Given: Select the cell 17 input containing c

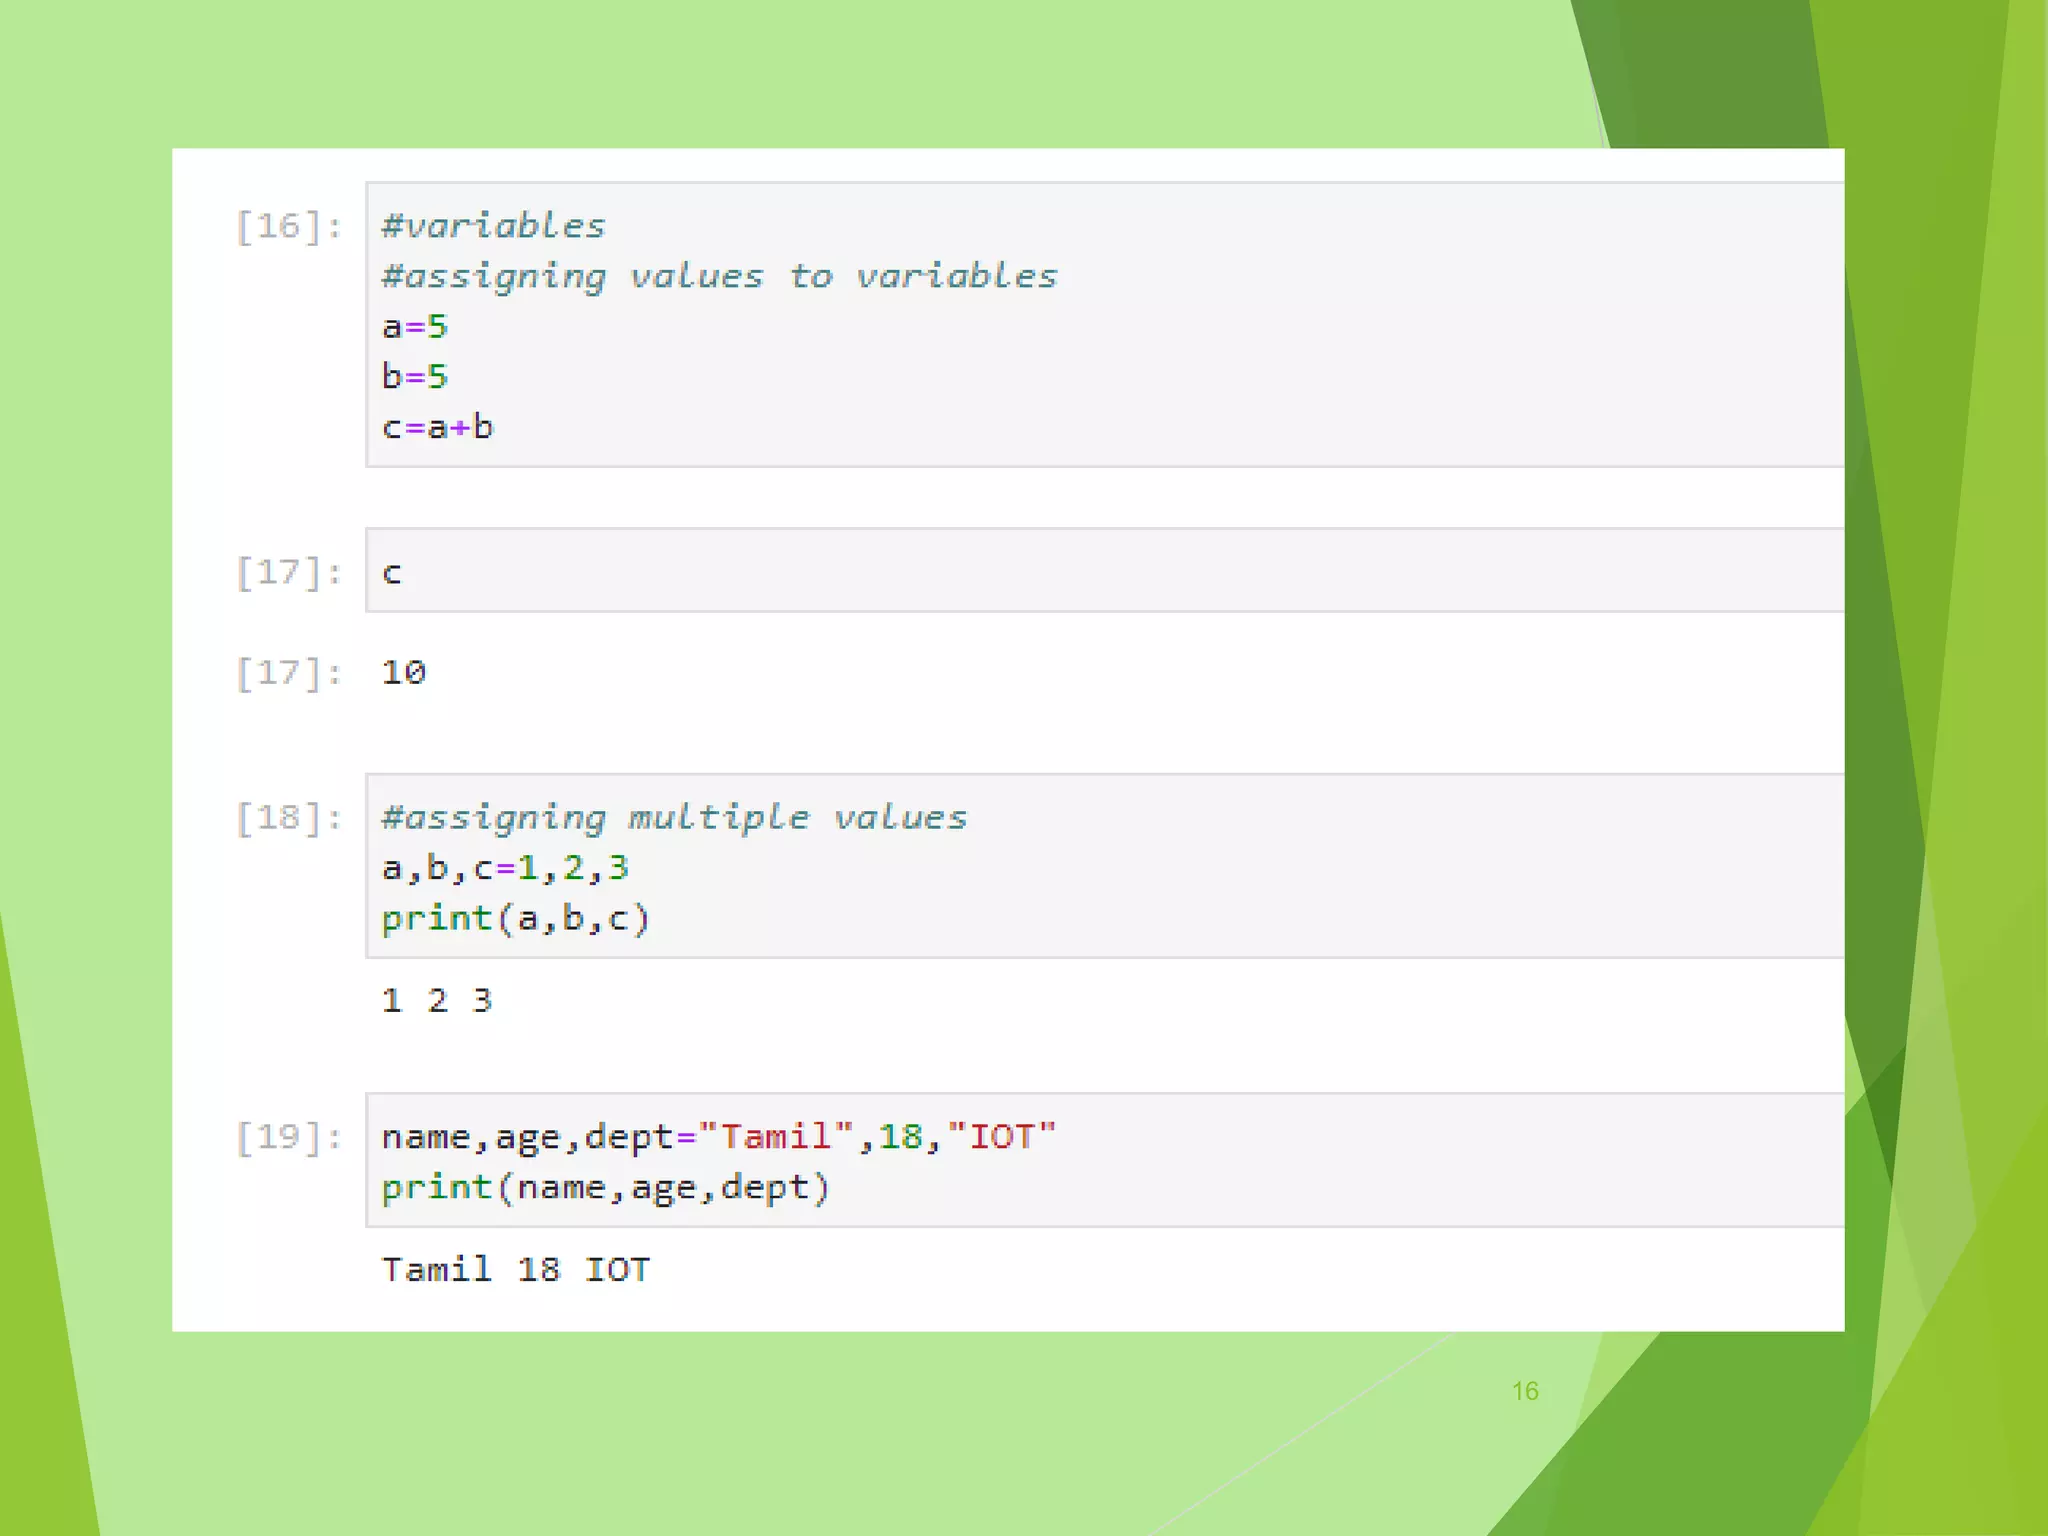Looking at the screenshot, I should click(x=1100, y=571).
